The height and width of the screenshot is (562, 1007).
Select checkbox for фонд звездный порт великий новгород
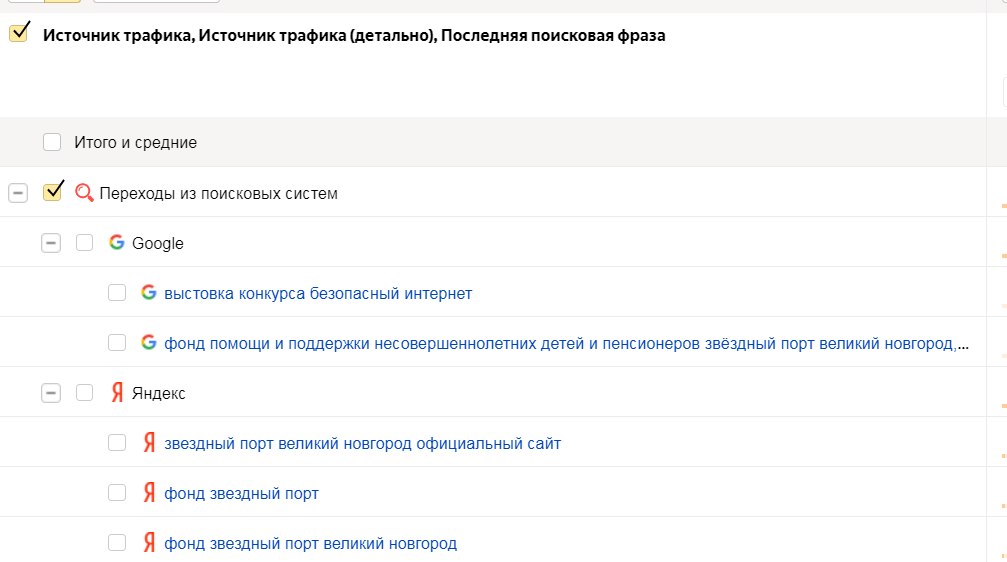click(117, 543)
